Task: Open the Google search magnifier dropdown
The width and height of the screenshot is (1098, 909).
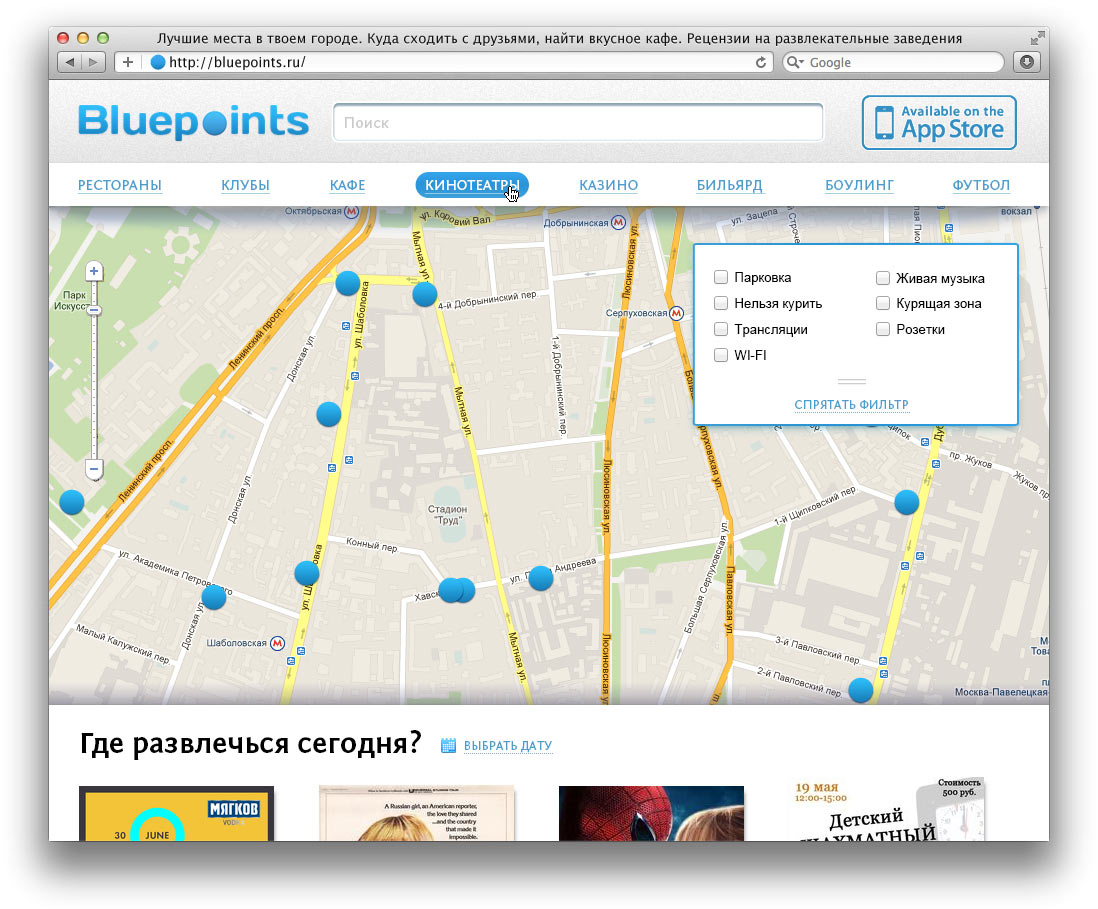Action: point(796,62)
